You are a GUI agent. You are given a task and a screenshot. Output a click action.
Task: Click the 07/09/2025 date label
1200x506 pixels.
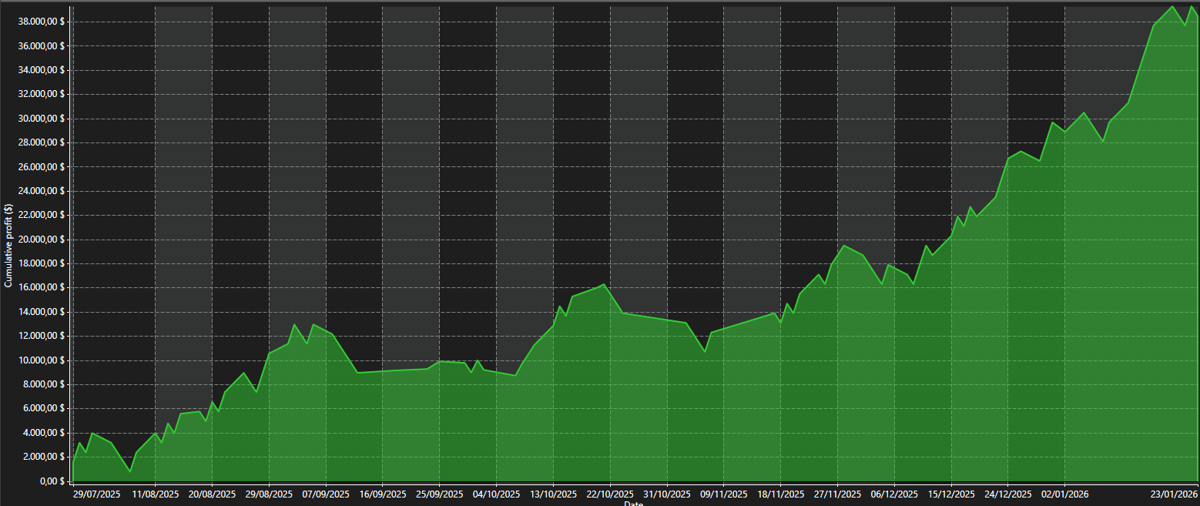(326, 493)
